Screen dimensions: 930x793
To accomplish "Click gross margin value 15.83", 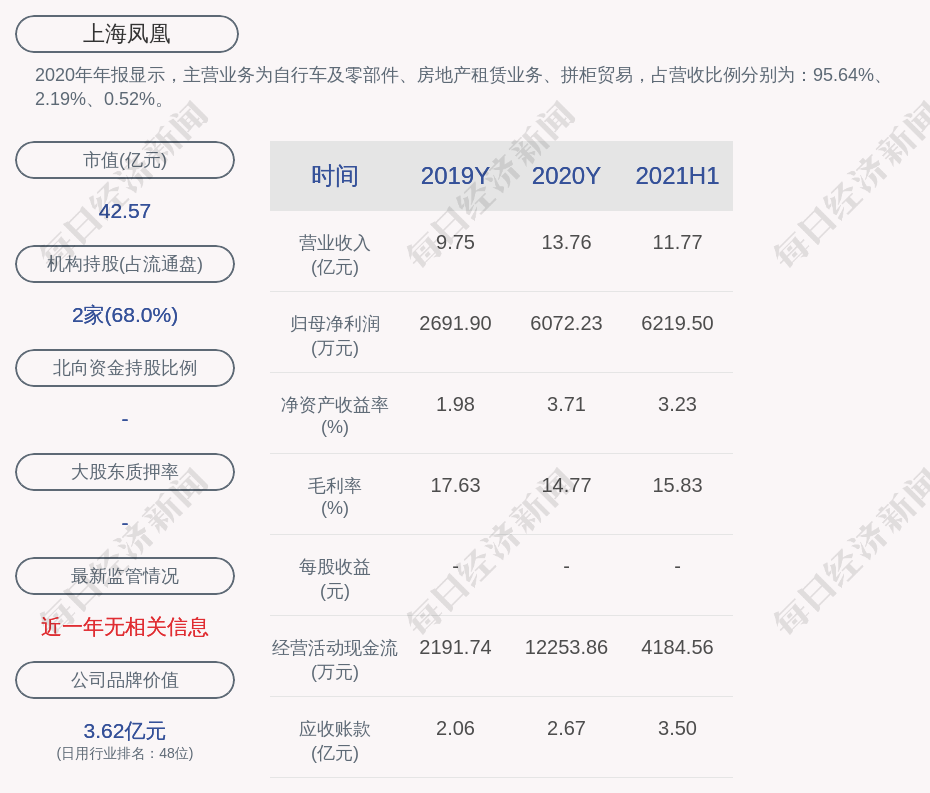I will pyautogui.click(x=677, y=485).
